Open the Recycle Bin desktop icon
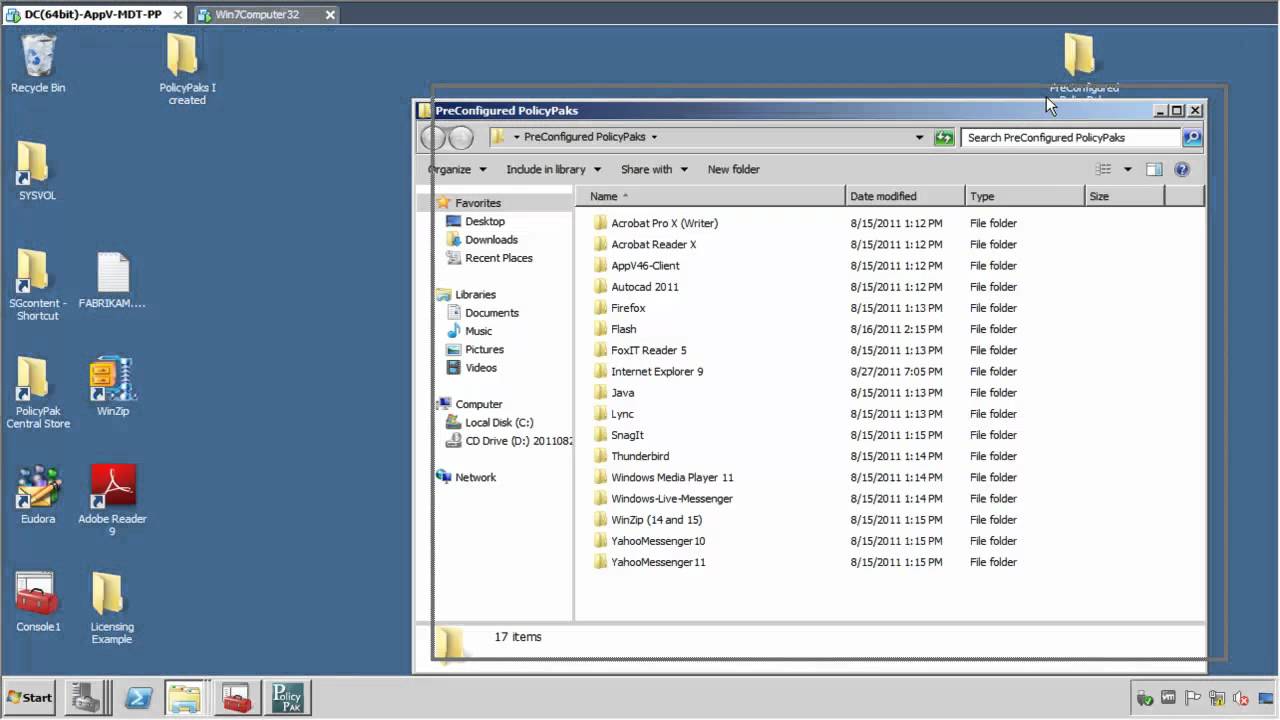 [38, 63]
